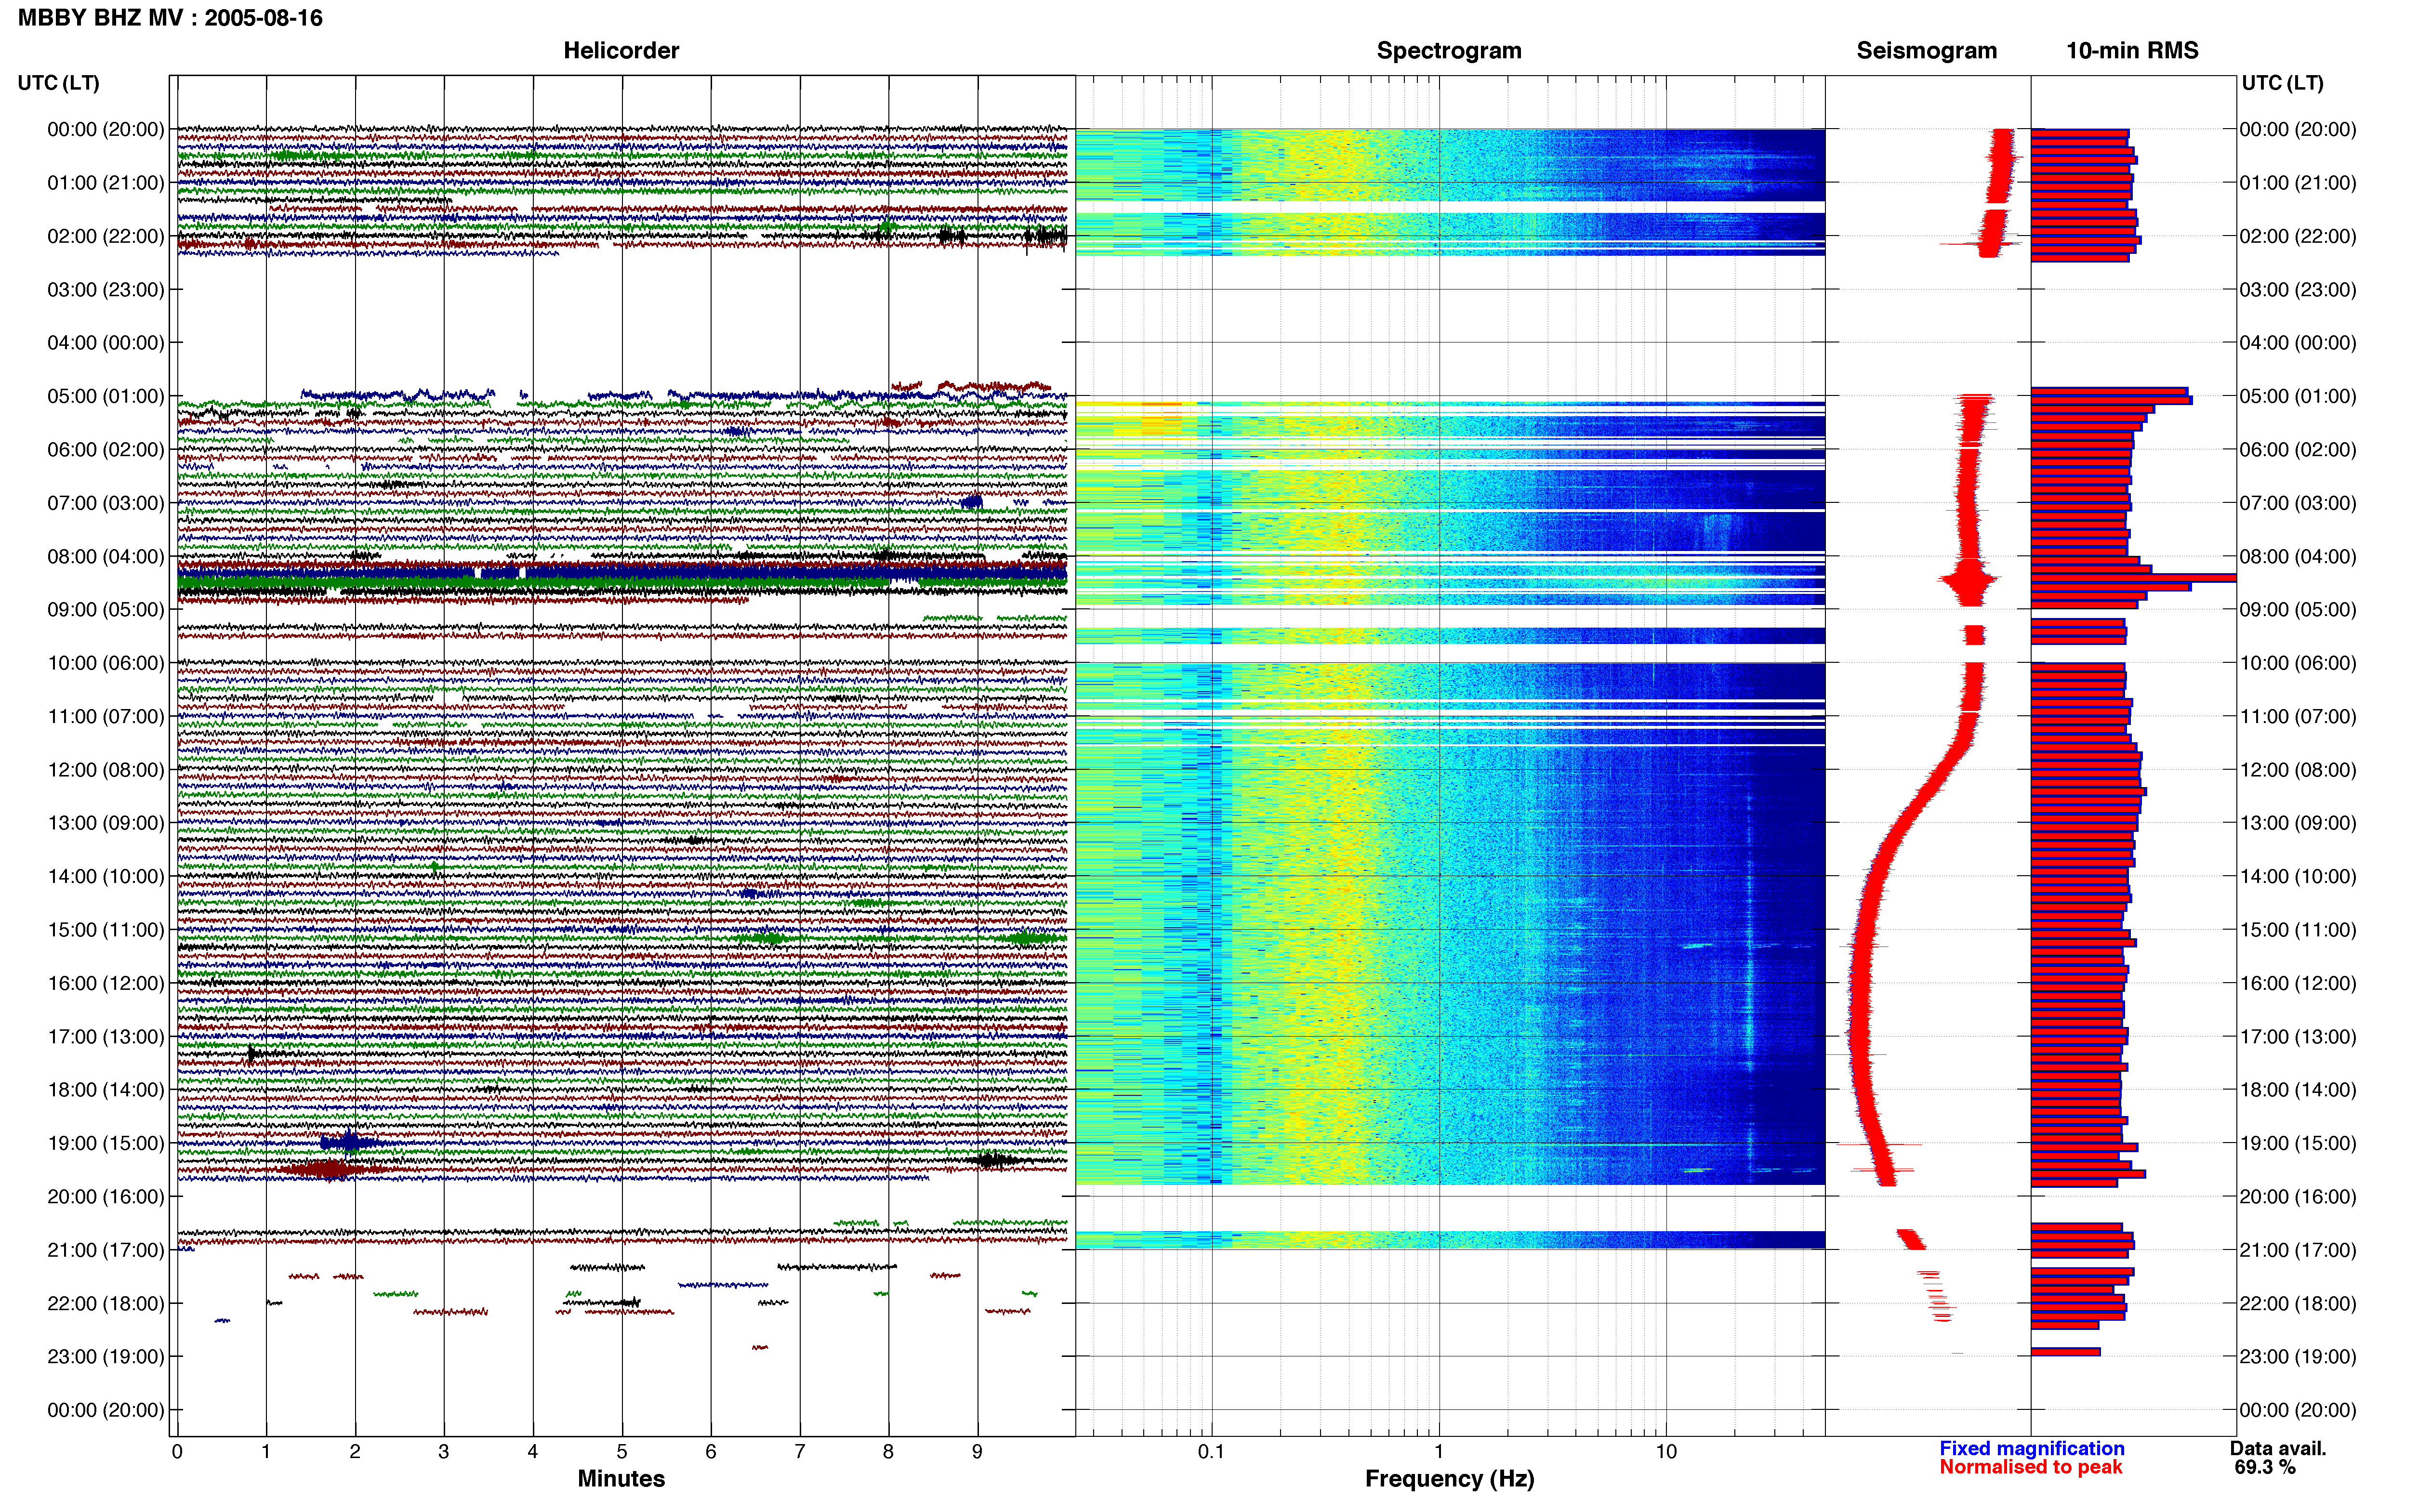Click "14:00 (10:00)" on the left time axis

[106, 877]
